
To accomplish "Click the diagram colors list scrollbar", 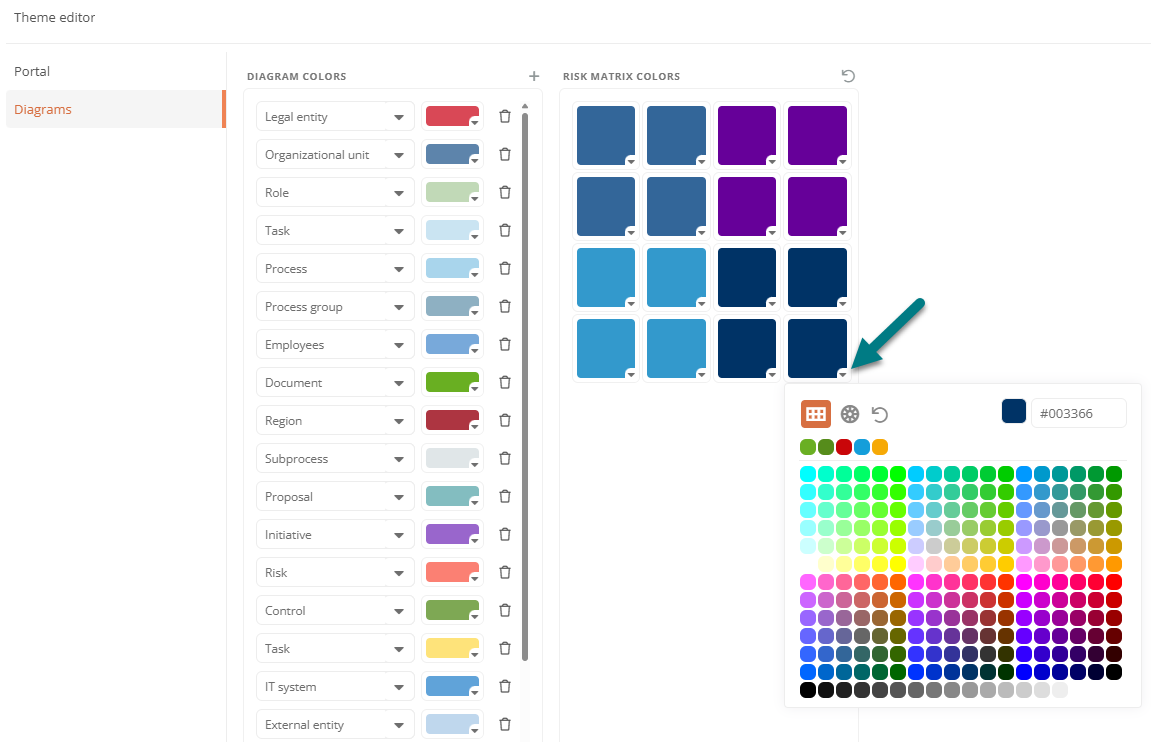I will (x=525, y=385).
